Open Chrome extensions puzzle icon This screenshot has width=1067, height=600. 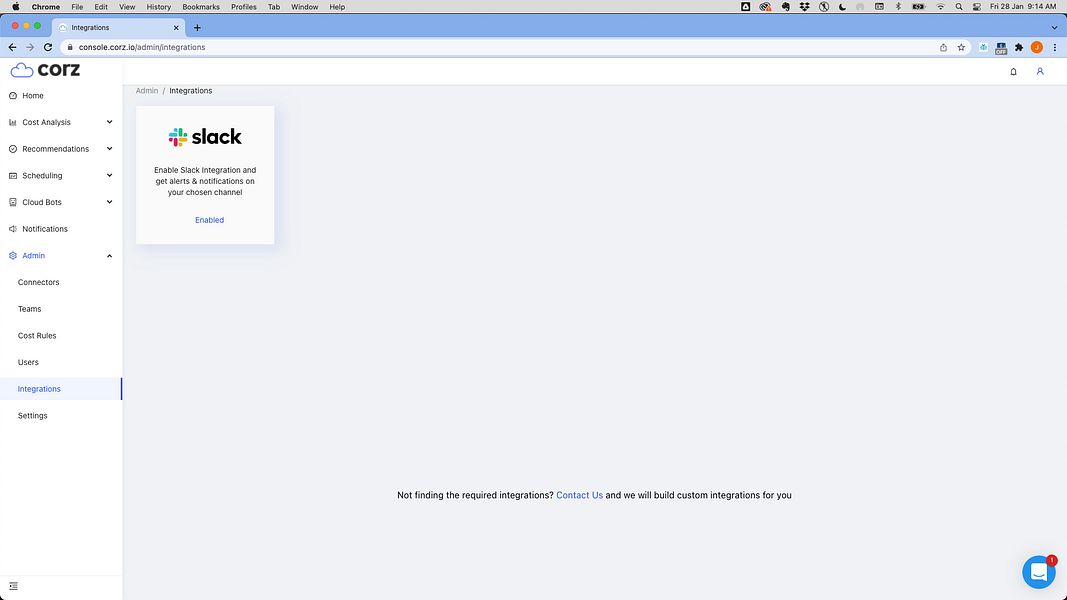tap(1019, 47)
